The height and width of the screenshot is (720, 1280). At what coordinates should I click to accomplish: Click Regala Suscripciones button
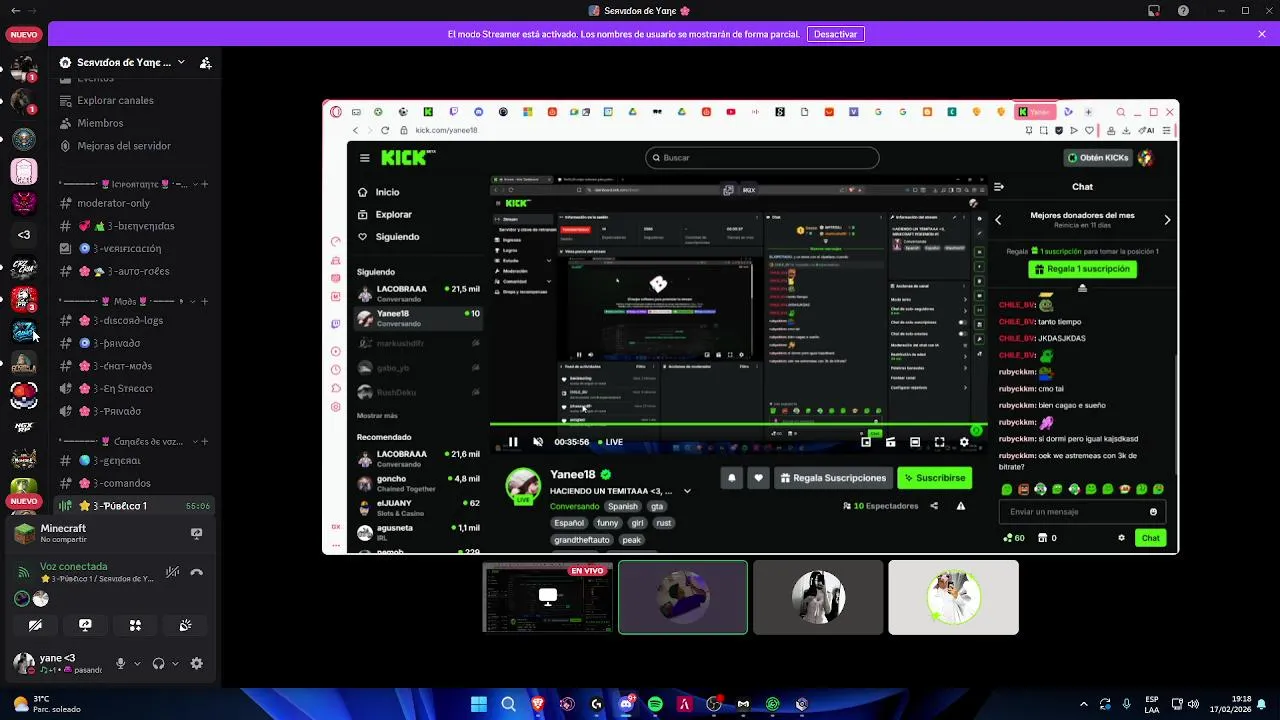coord(833,478)
